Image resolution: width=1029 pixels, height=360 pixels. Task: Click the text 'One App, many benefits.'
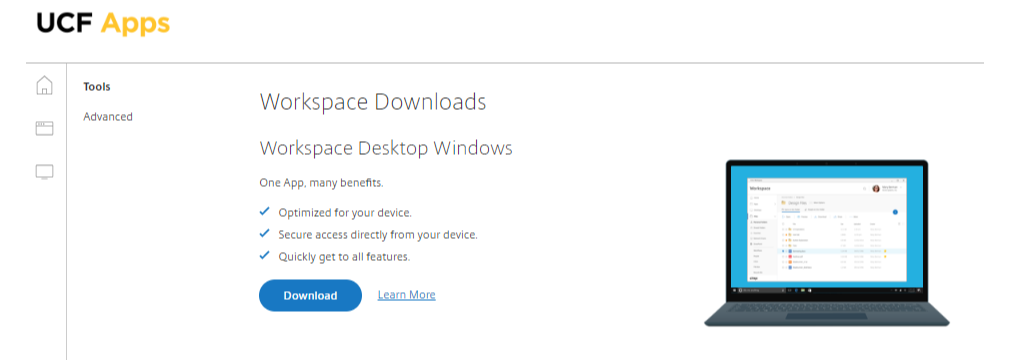point(322,183)
